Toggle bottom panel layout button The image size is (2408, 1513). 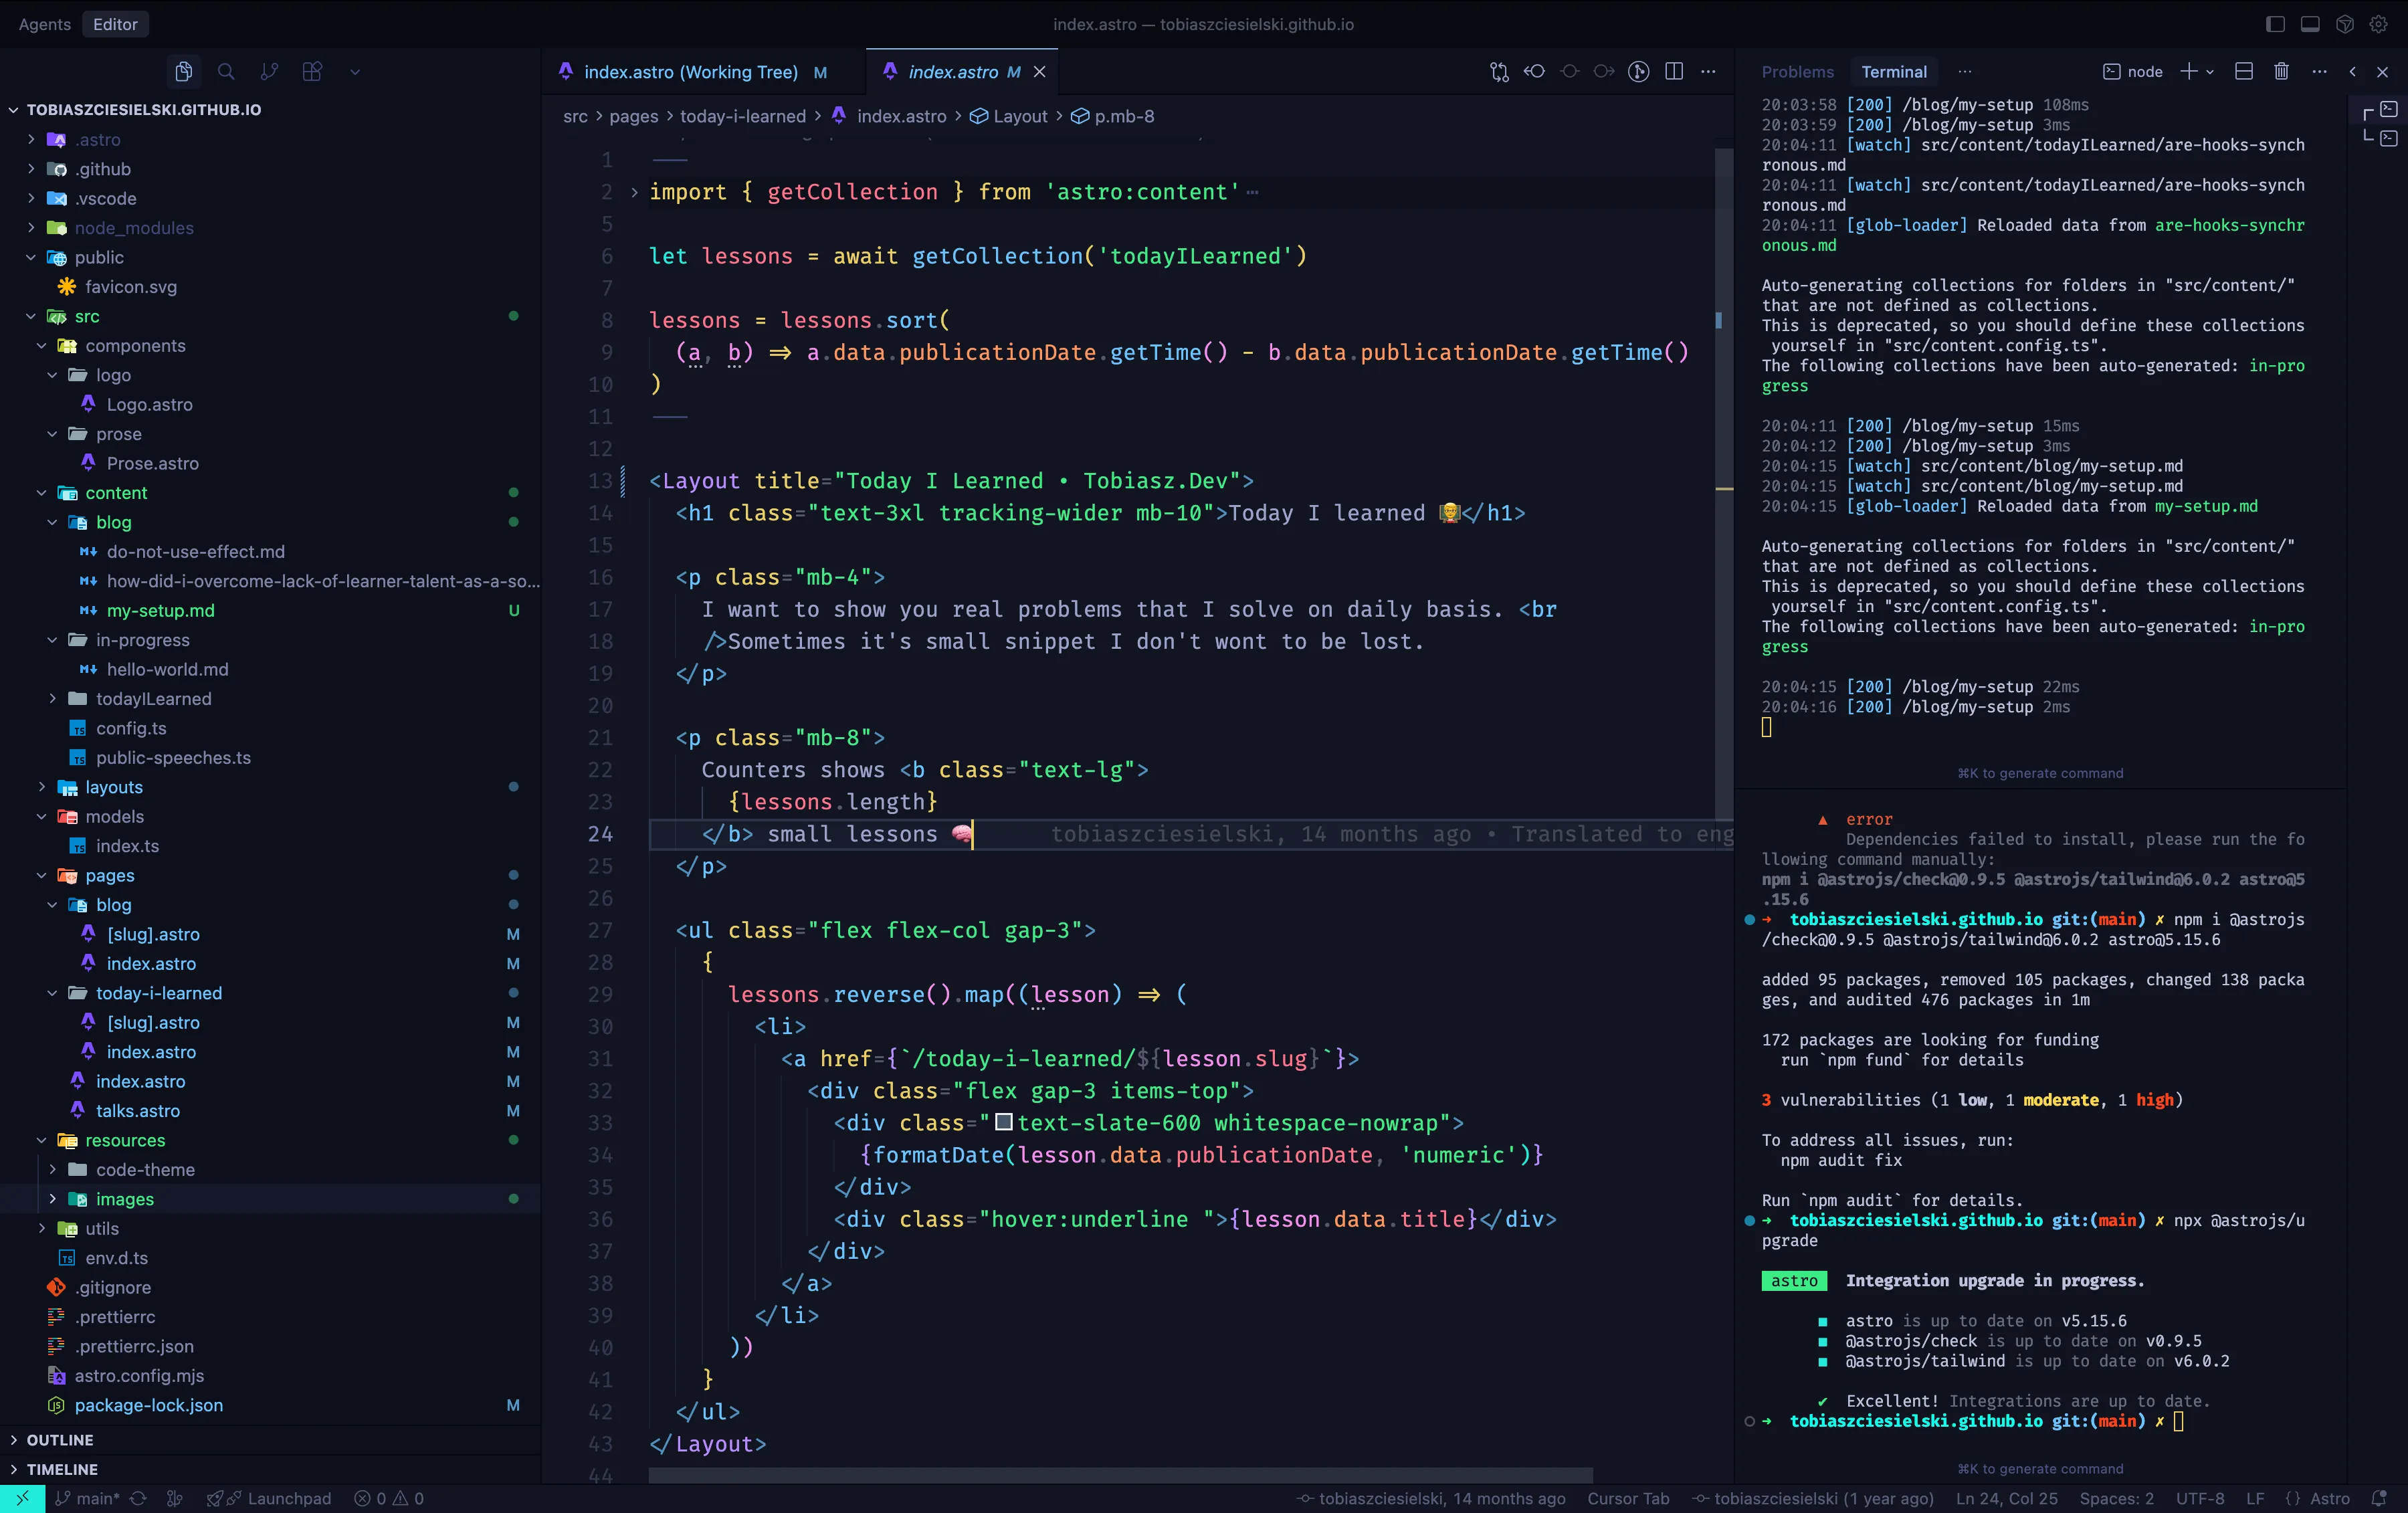[x=2310, y=24]
